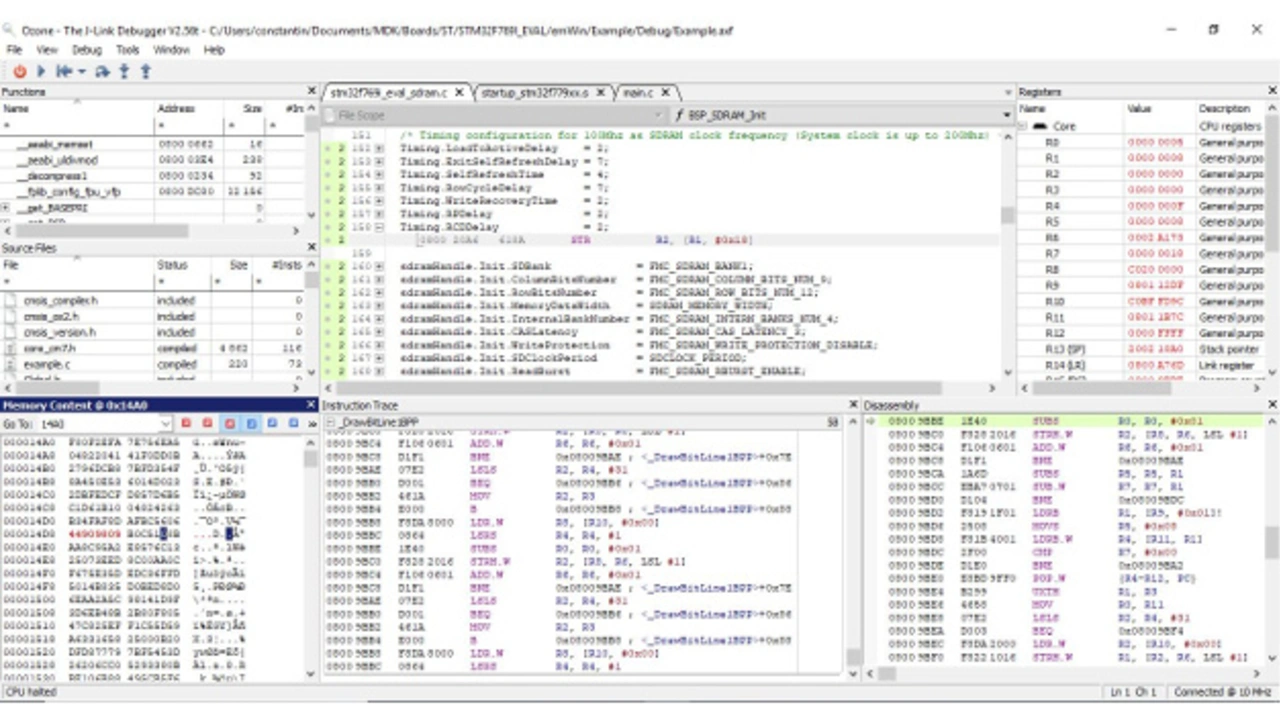Toggle the highlighted red Memory toolbar button
1280x721 pixels.
(229, 424)
